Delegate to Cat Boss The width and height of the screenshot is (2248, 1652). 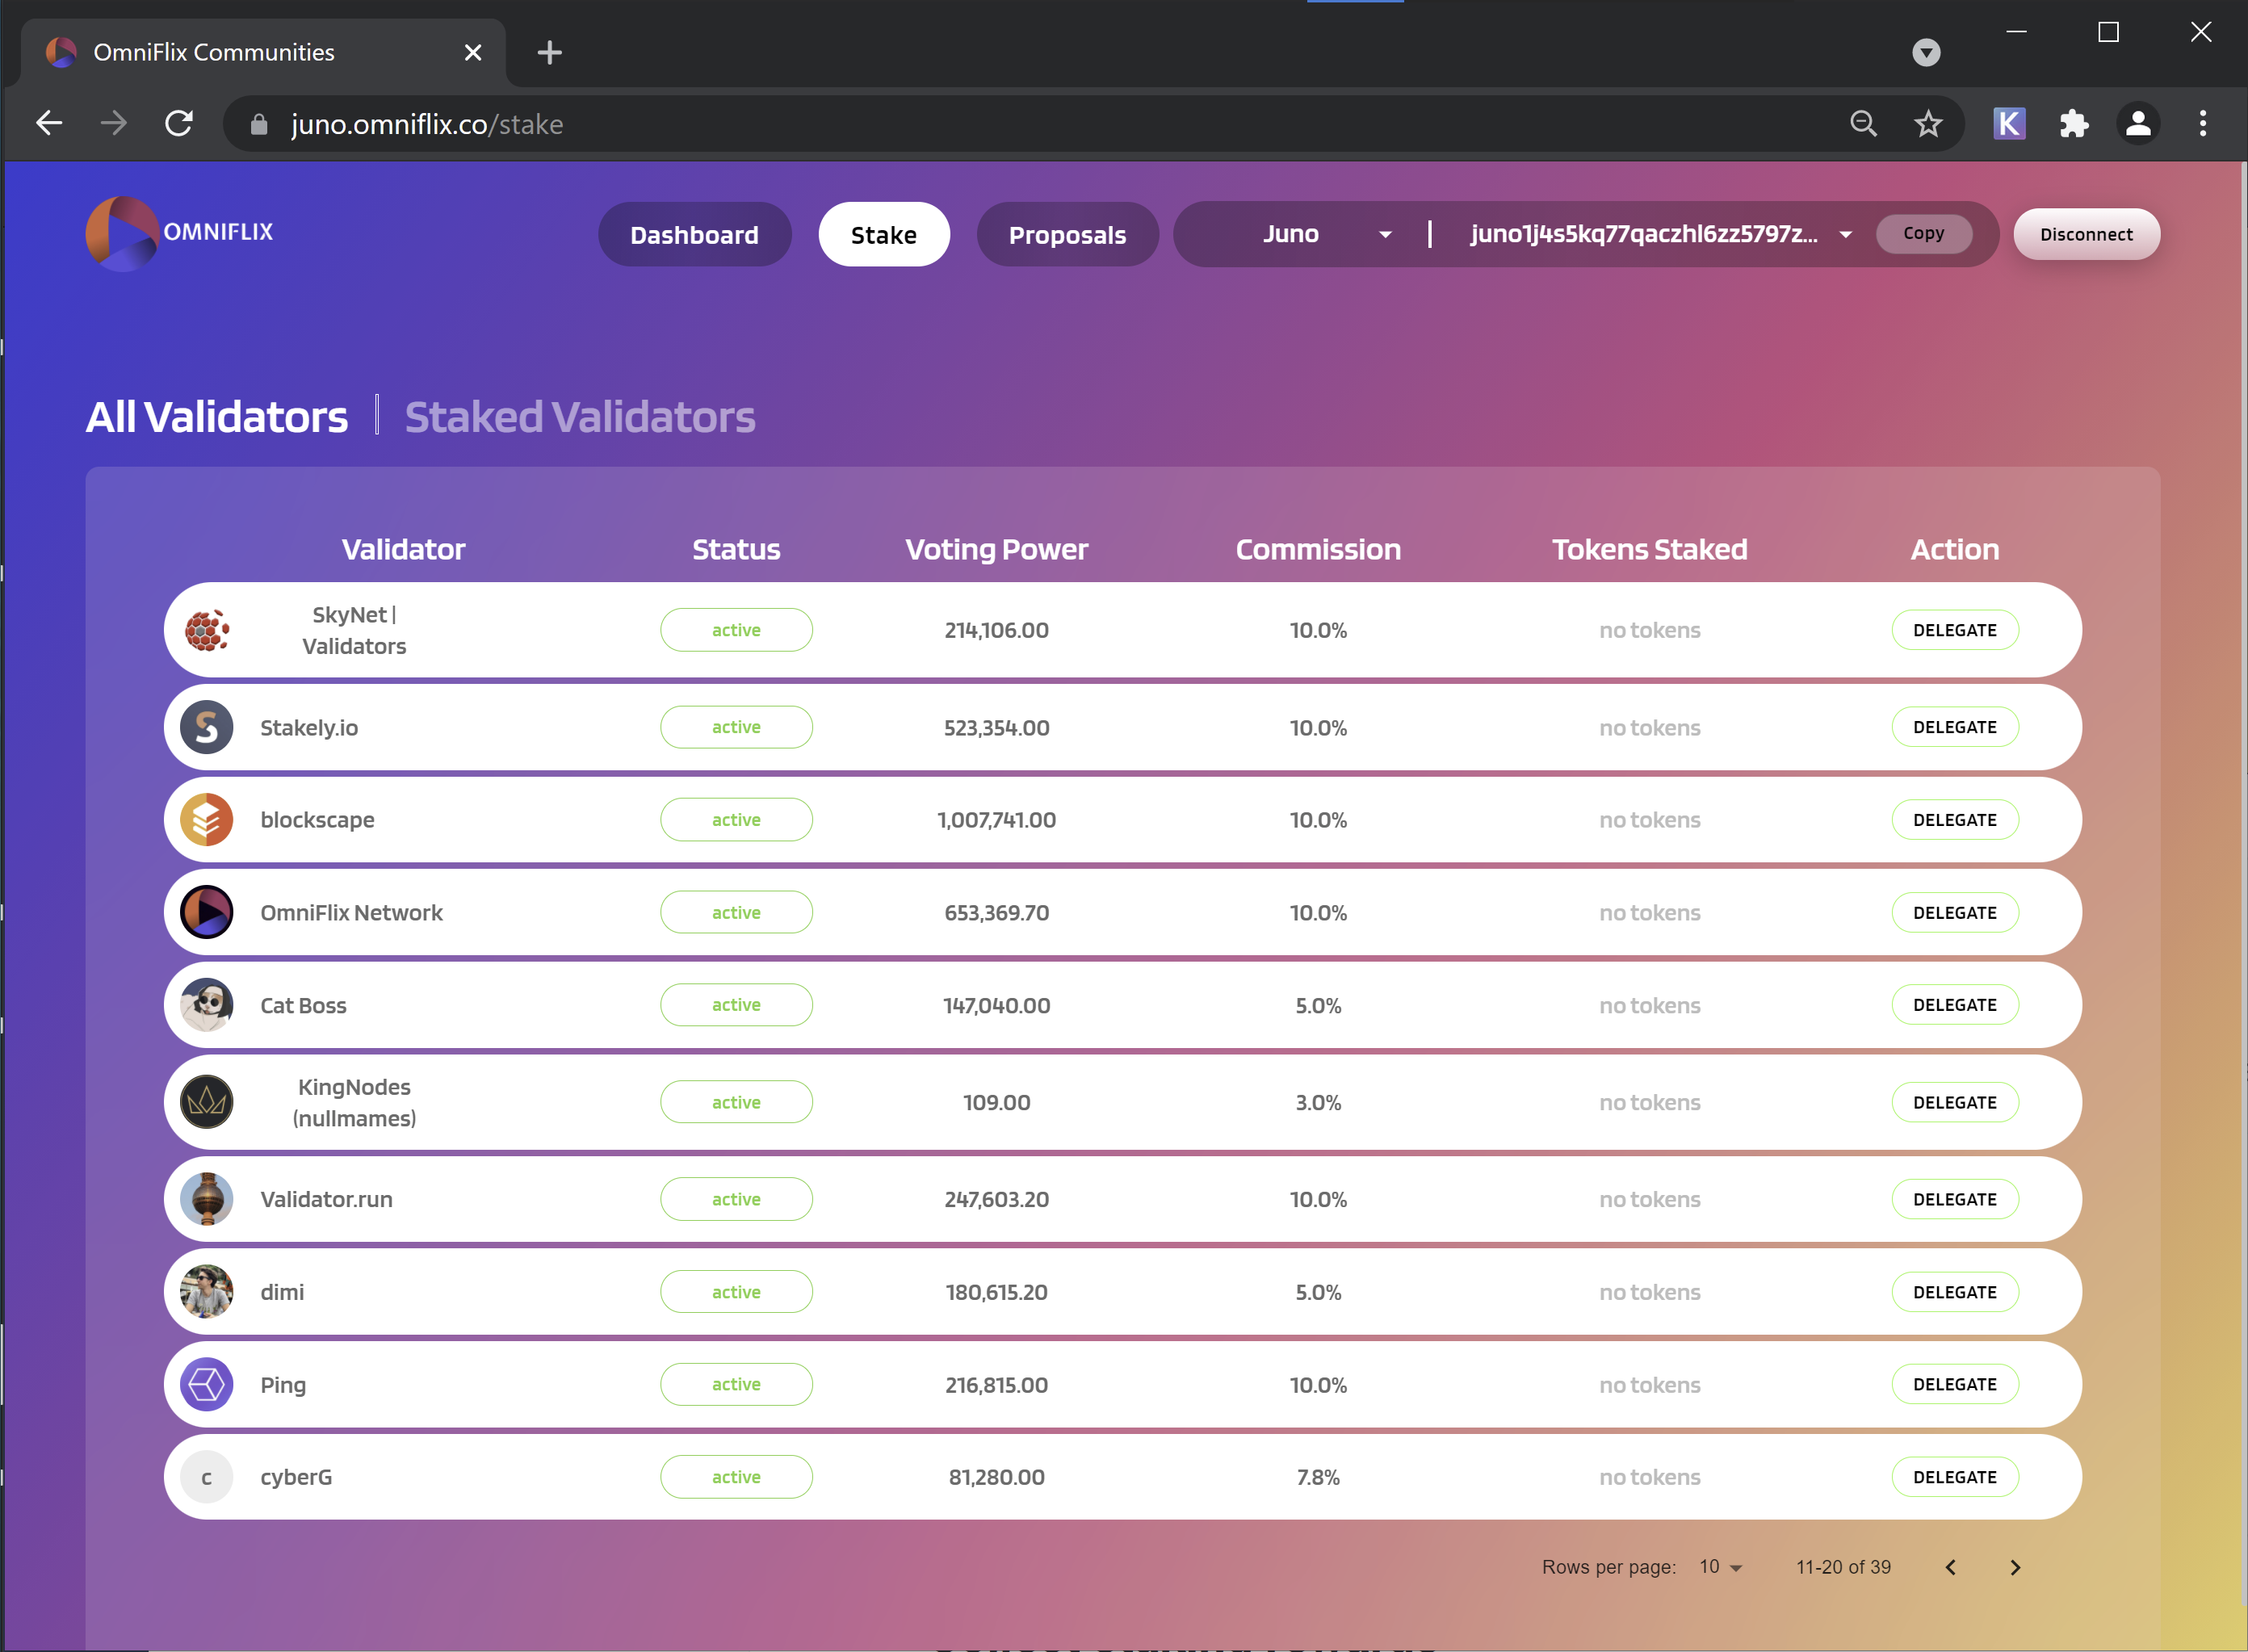click(1955, 1005)
